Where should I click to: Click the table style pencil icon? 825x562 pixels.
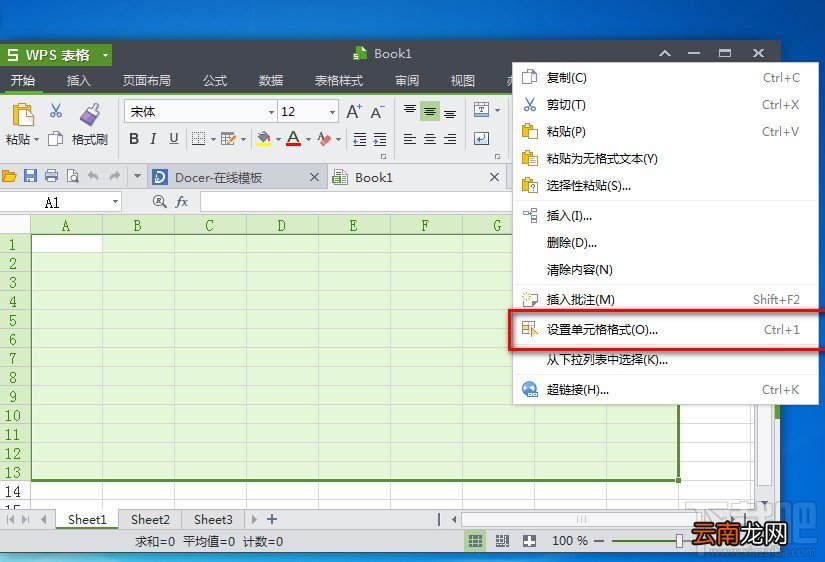coord(228,139)
